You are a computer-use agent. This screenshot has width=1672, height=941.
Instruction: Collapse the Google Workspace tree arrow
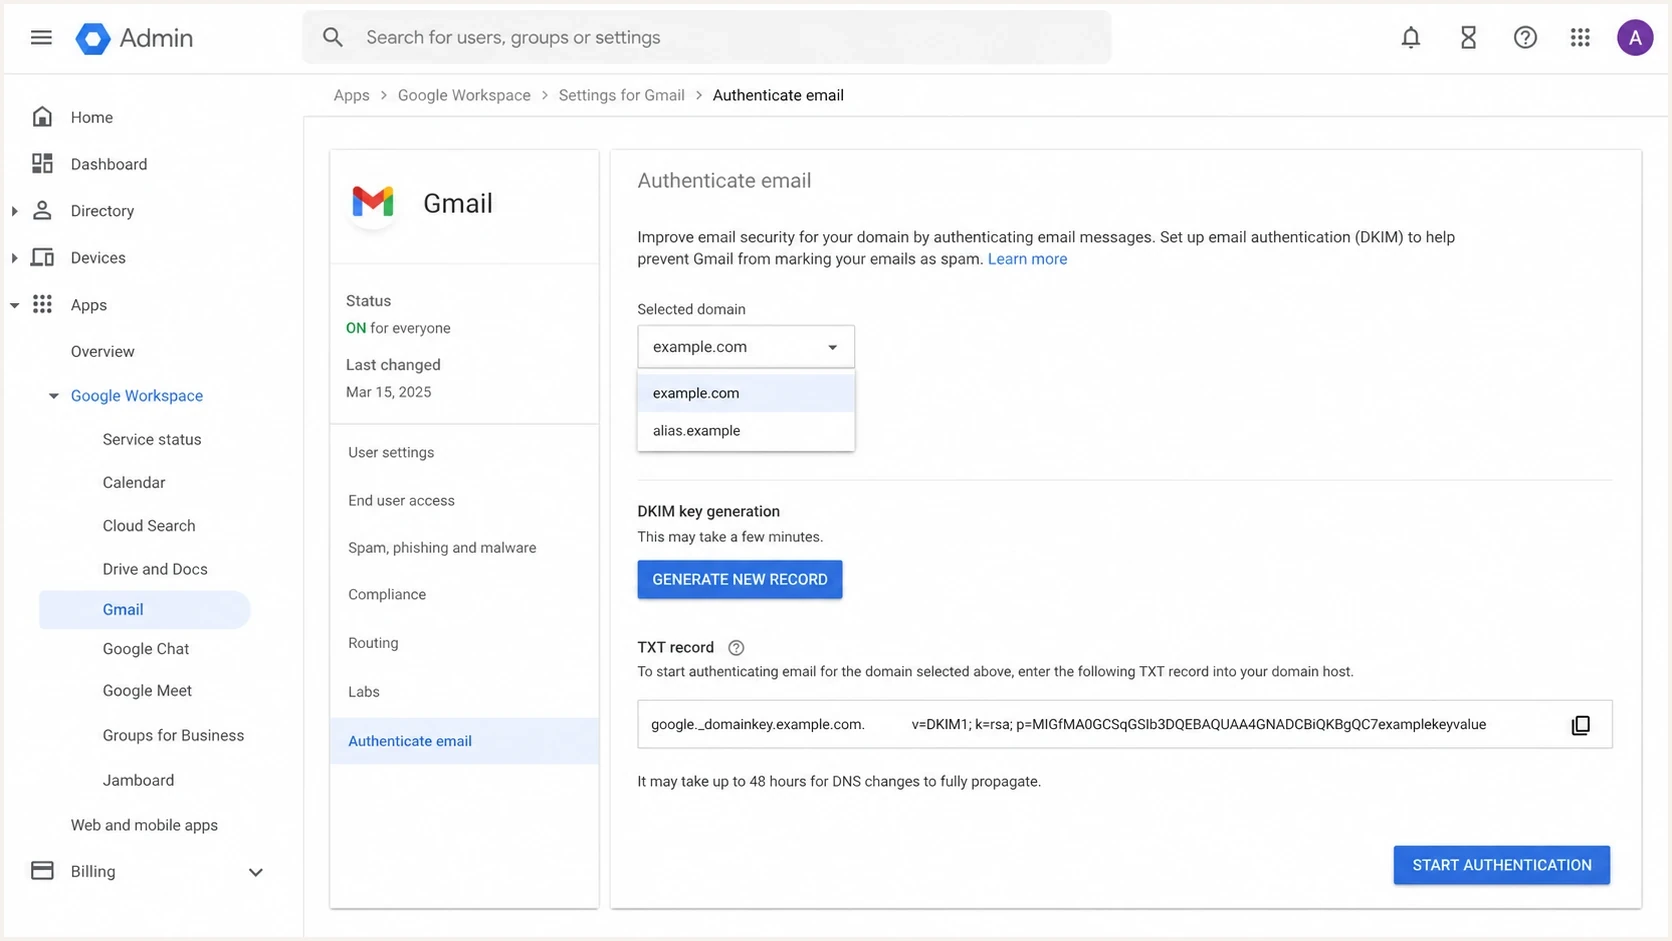(x=53, y=396)
